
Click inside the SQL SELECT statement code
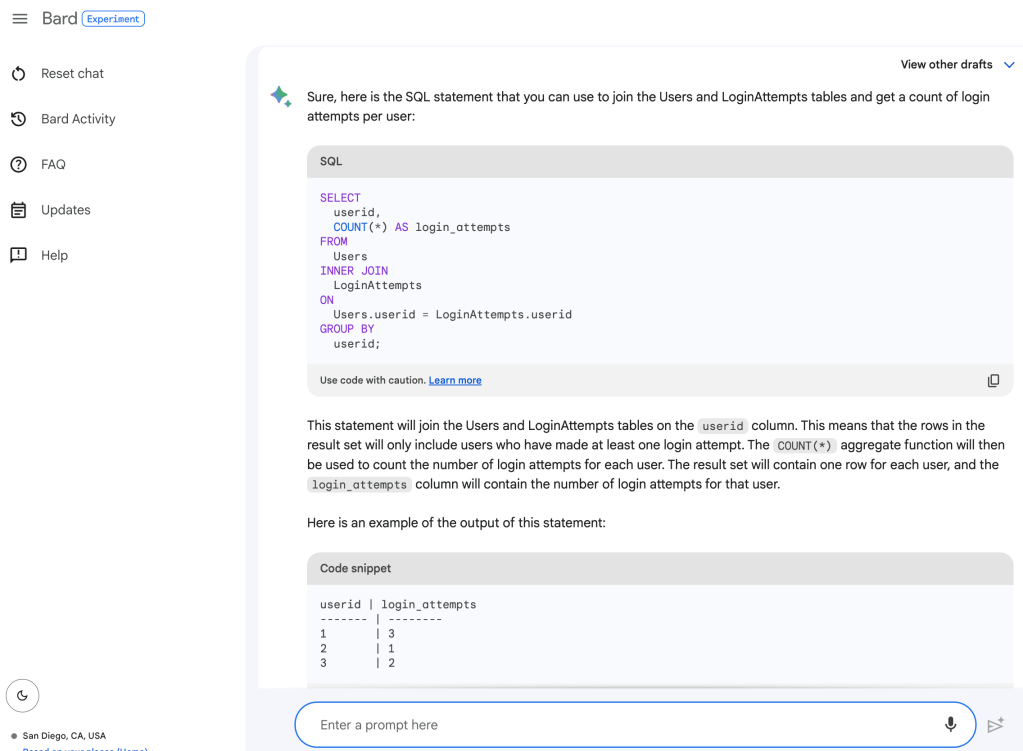tap(445, 270)
